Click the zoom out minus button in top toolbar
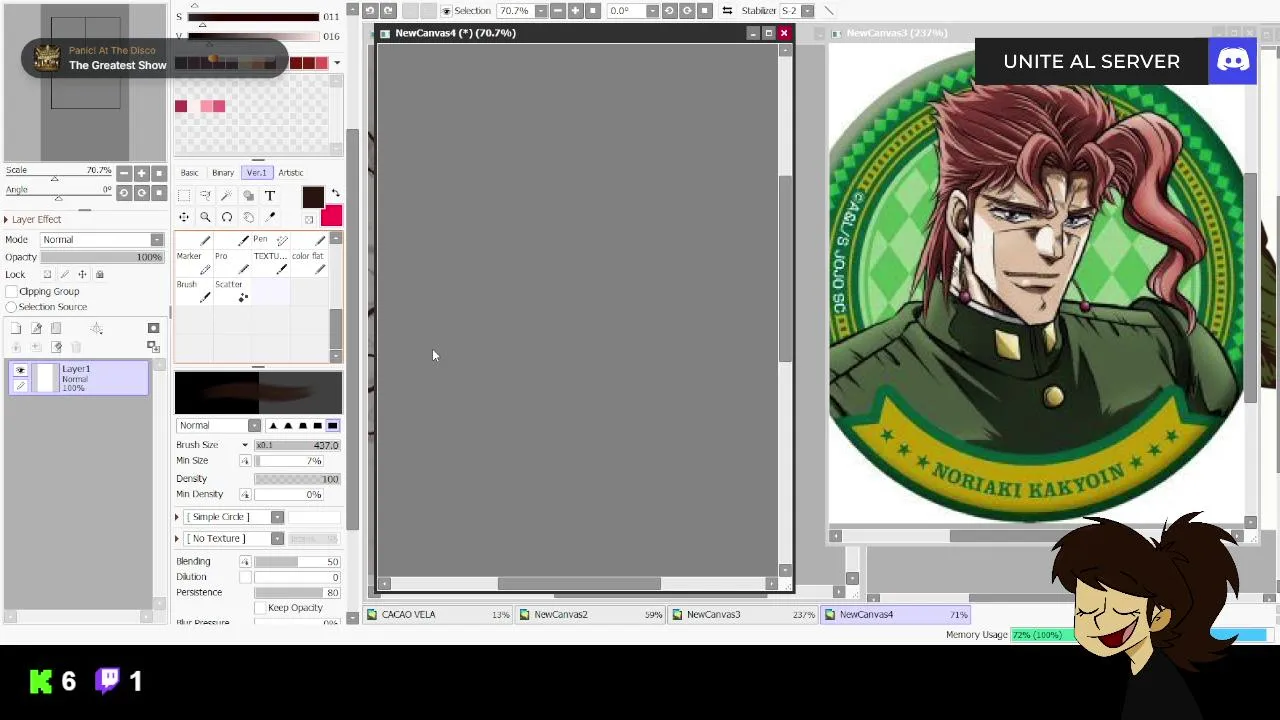The image size is (1280, 720). pos(557,10)
